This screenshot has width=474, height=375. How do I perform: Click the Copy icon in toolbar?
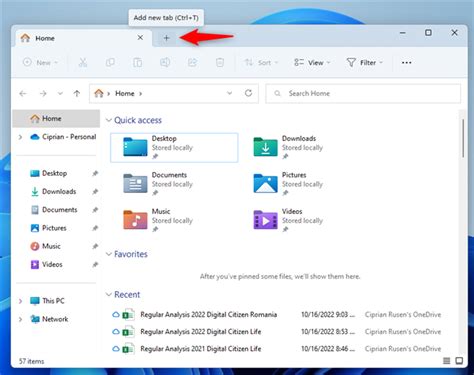110,62
